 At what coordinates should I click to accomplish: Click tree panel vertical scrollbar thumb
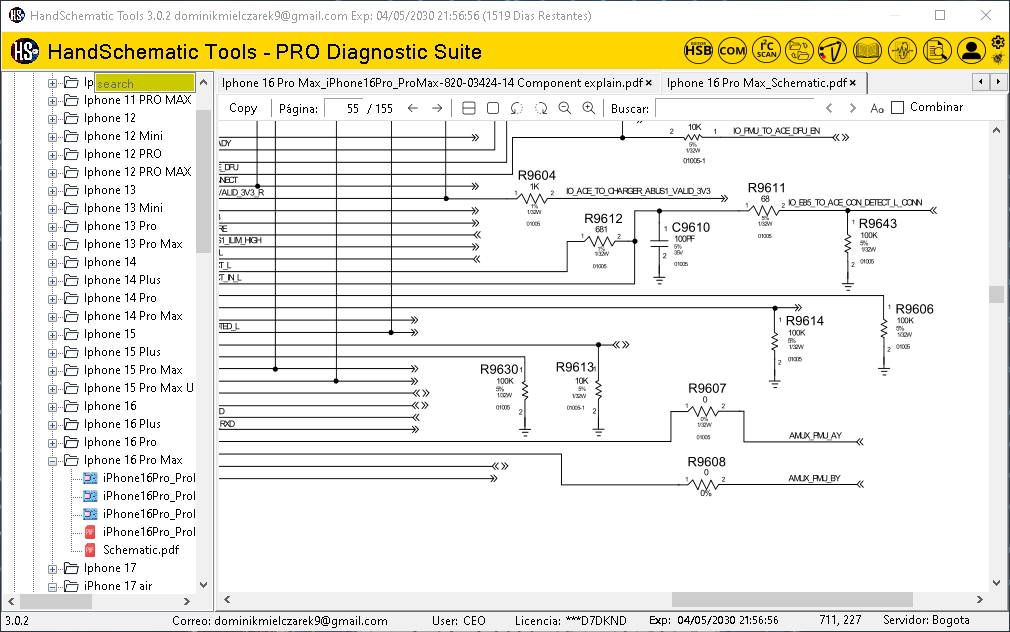[204, 182]
